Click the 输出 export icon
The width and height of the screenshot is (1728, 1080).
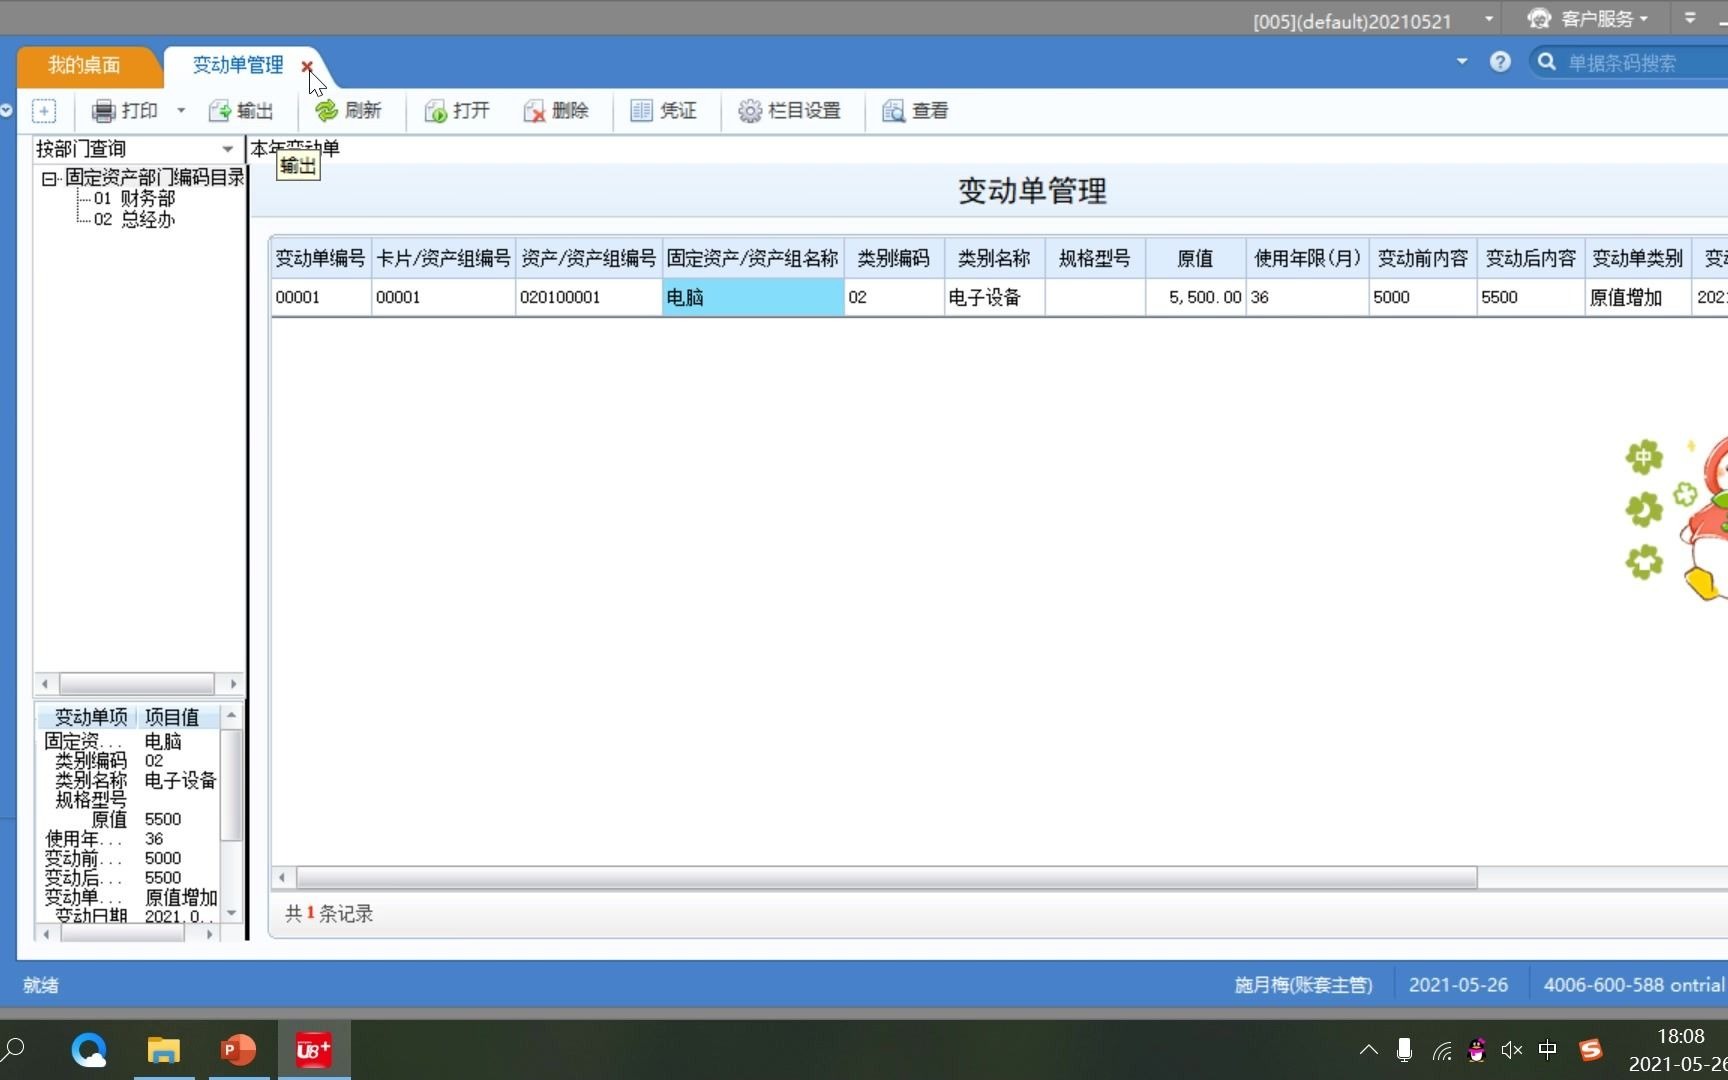[x=221, y=111]
